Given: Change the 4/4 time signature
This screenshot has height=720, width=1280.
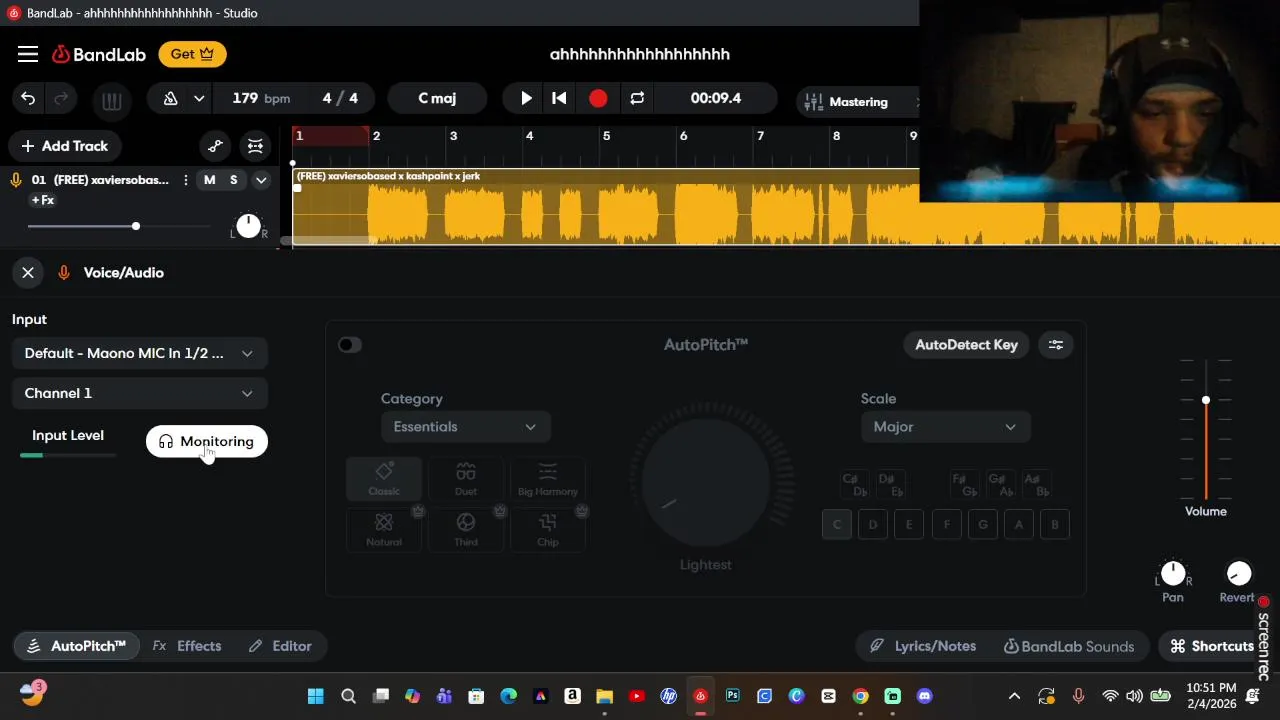Looking at the screenshot, I should pos(340,98).
